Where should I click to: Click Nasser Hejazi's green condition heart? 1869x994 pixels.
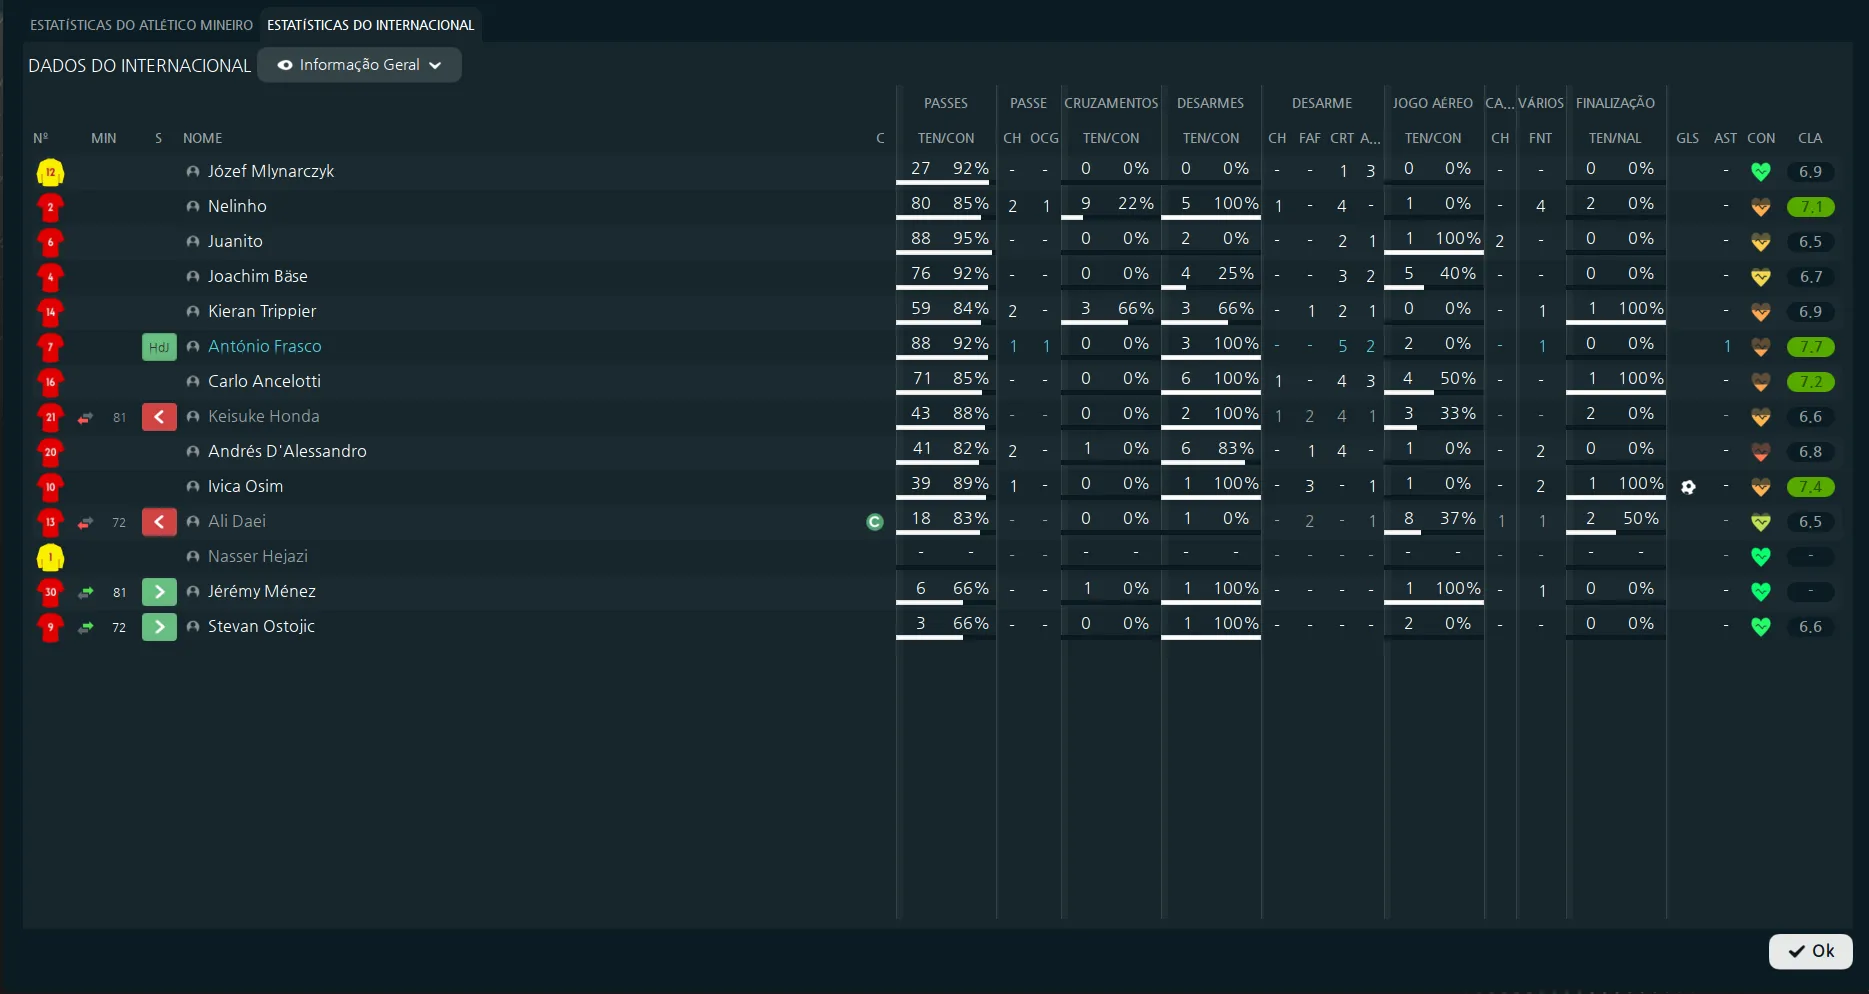tap(1761, 557)
